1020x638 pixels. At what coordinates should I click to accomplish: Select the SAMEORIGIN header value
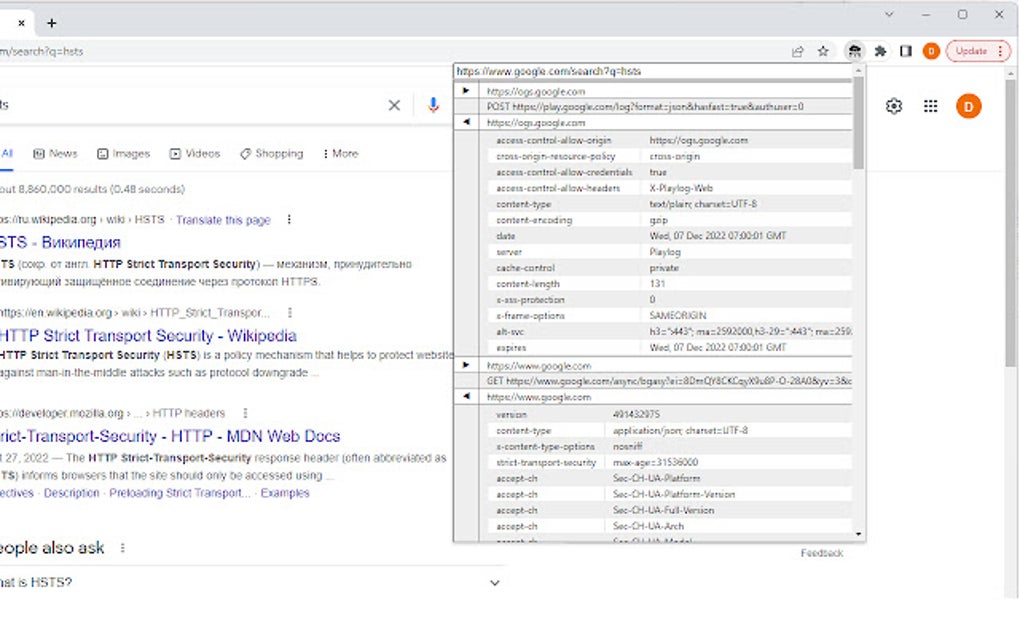[677, 315]
